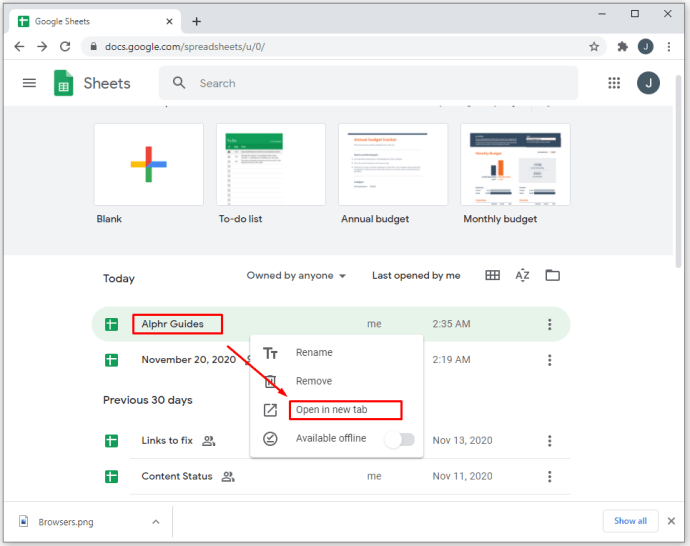Click the shared people icon beside Content Status
Screen dimensions: 690x546
point(228,476)
